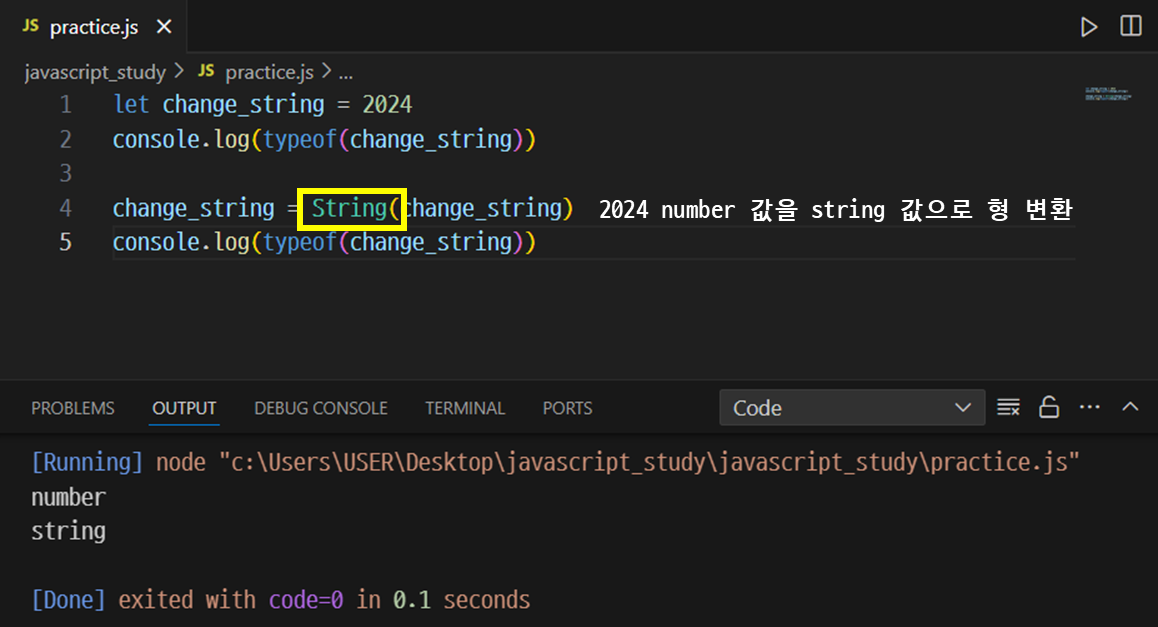This screenshot has height=627, width=1158.
Task: Open panel more actions ellipsis
Action: (x=1089, y=407)
